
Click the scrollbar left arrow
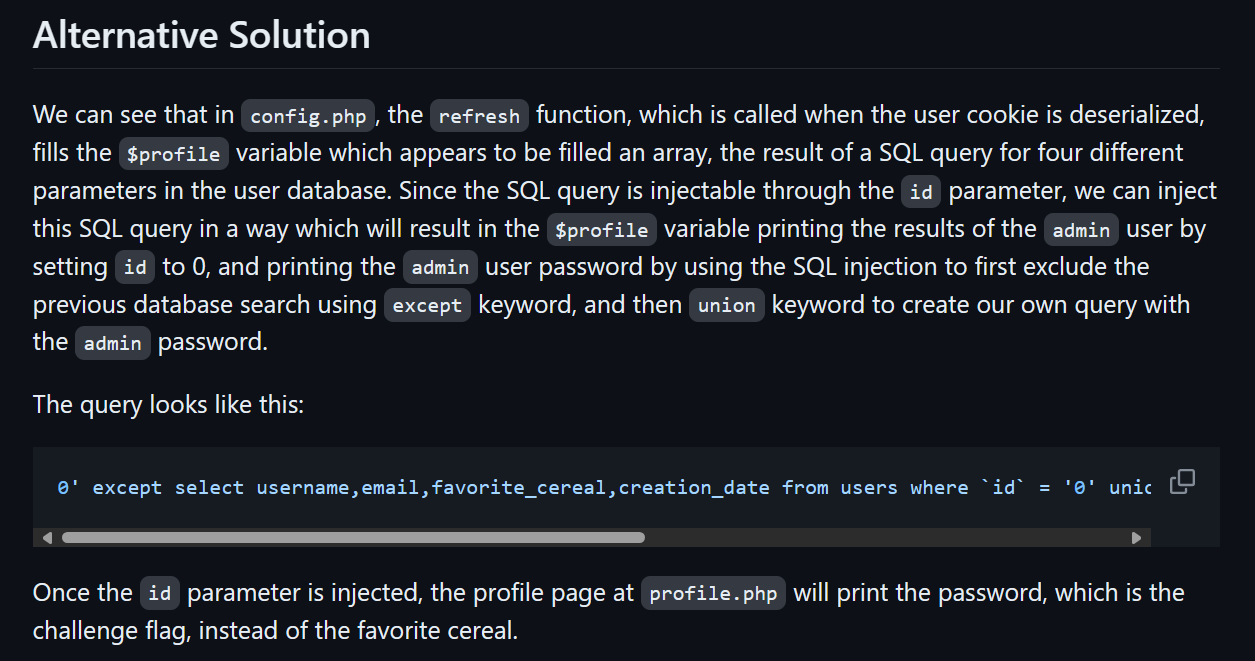(x=47, y=538)
